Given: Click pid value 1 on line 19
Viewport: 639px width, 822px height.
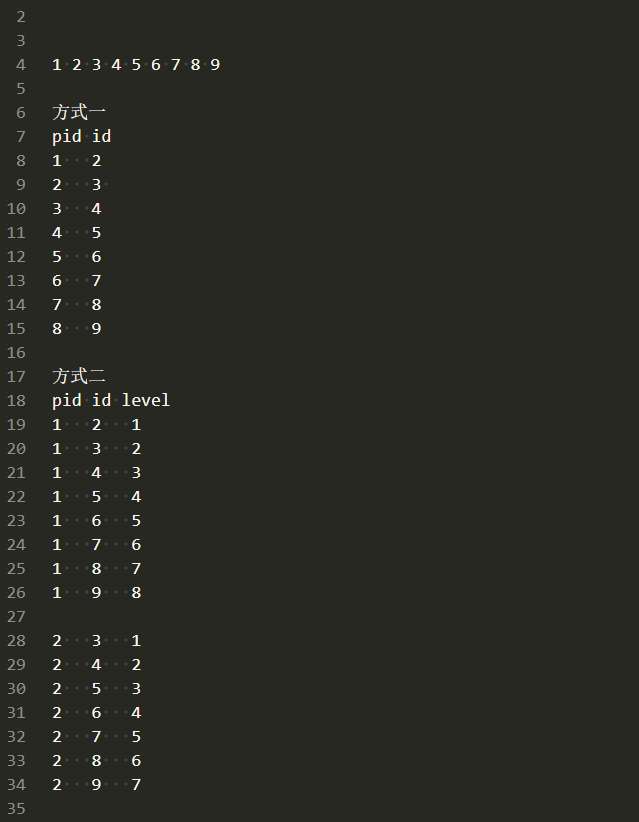Looking at the screenshot, I should (57, 425).
